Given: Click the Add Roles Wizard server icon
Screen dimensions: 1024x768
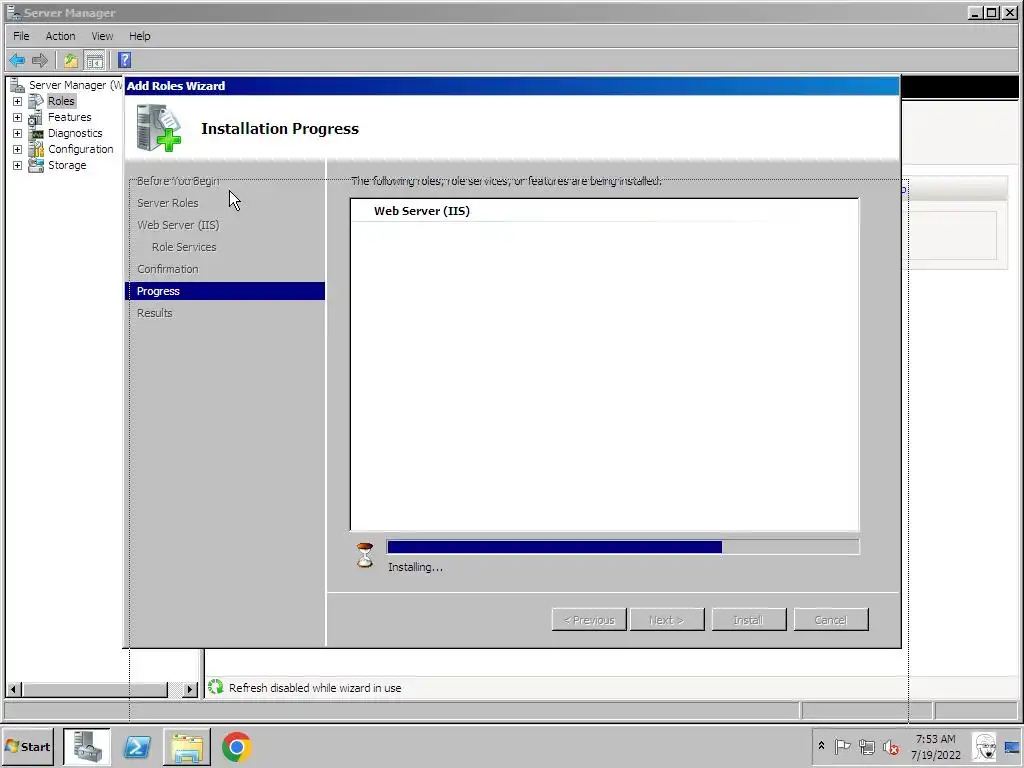Looking at the screenshot, I should [159, 128].
